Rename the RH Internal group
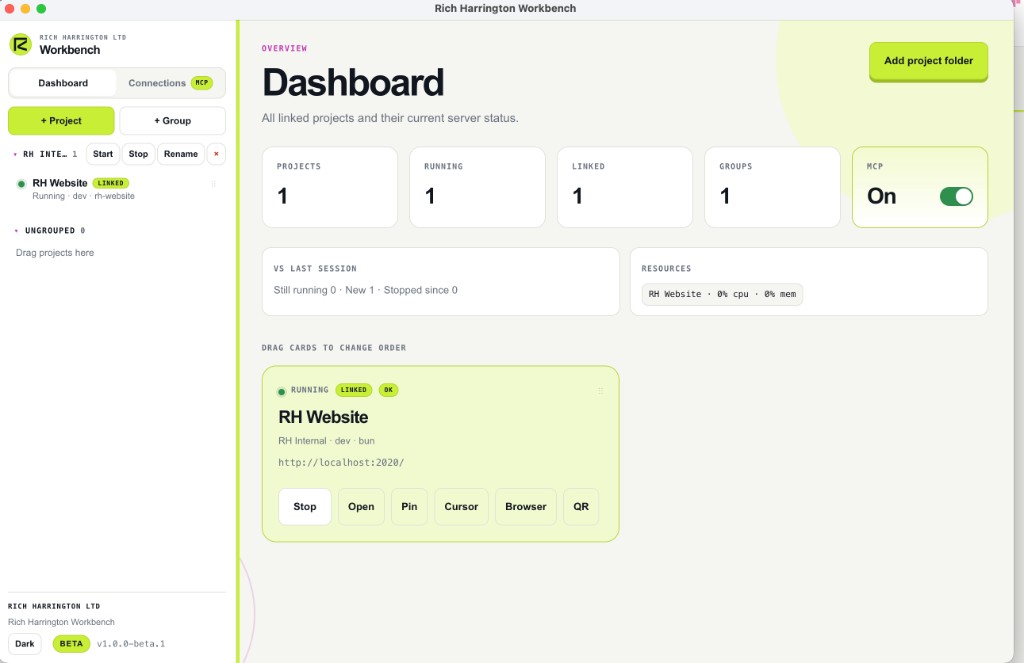The image size is (1024, 663). (180, 154)
